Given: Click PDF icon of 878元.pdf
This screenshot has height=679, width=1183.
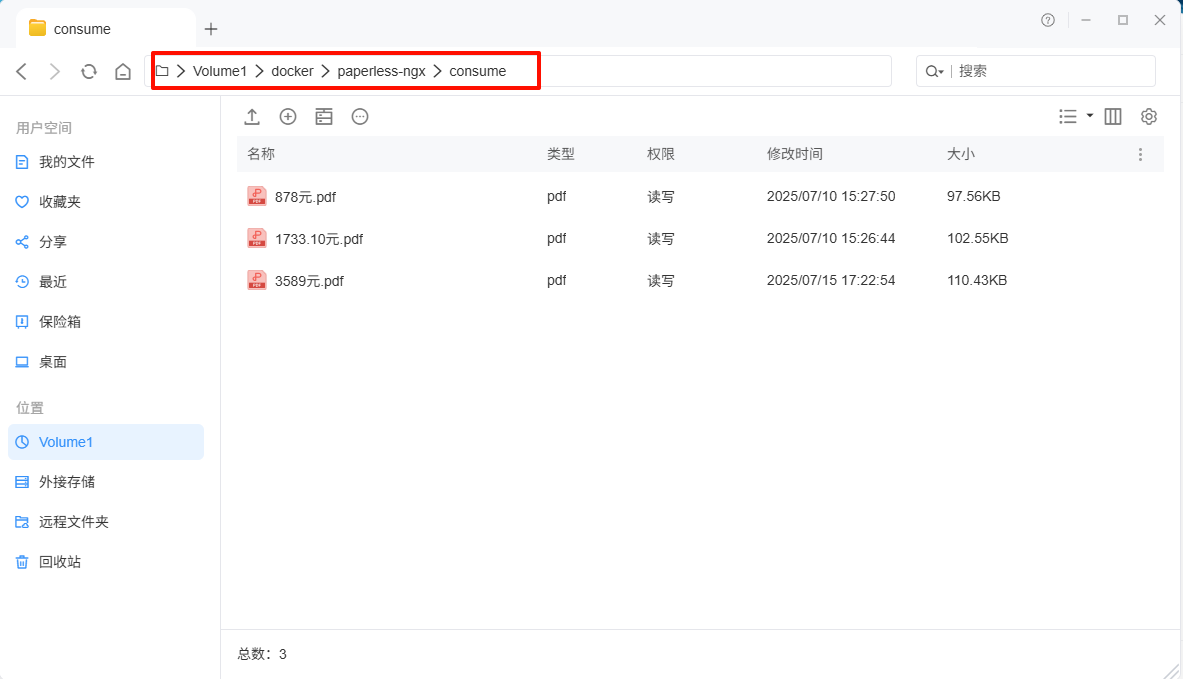Looking at the screenshot, I should tap(257, 196).
